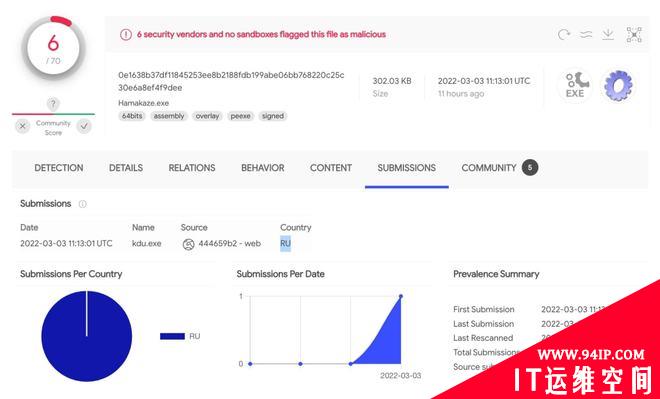
Task: Vote malicious with the X community button
Action: point(23,126)
